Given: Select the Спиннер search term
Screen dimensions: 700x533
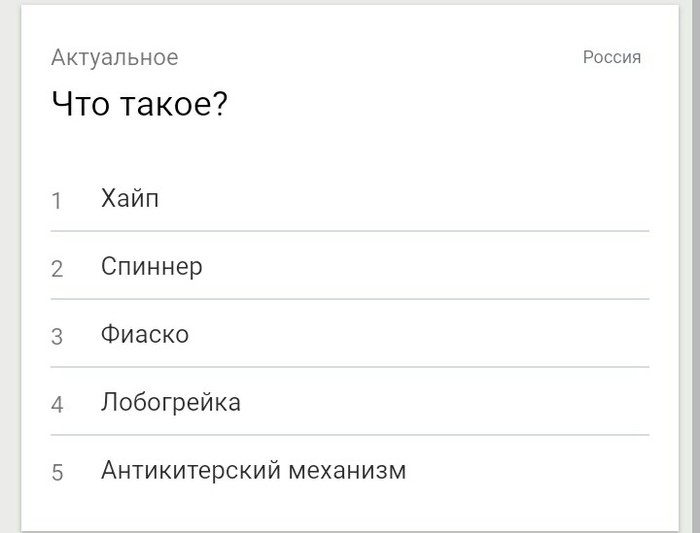Looking at the screenshot, I should (x=151, y=267).
